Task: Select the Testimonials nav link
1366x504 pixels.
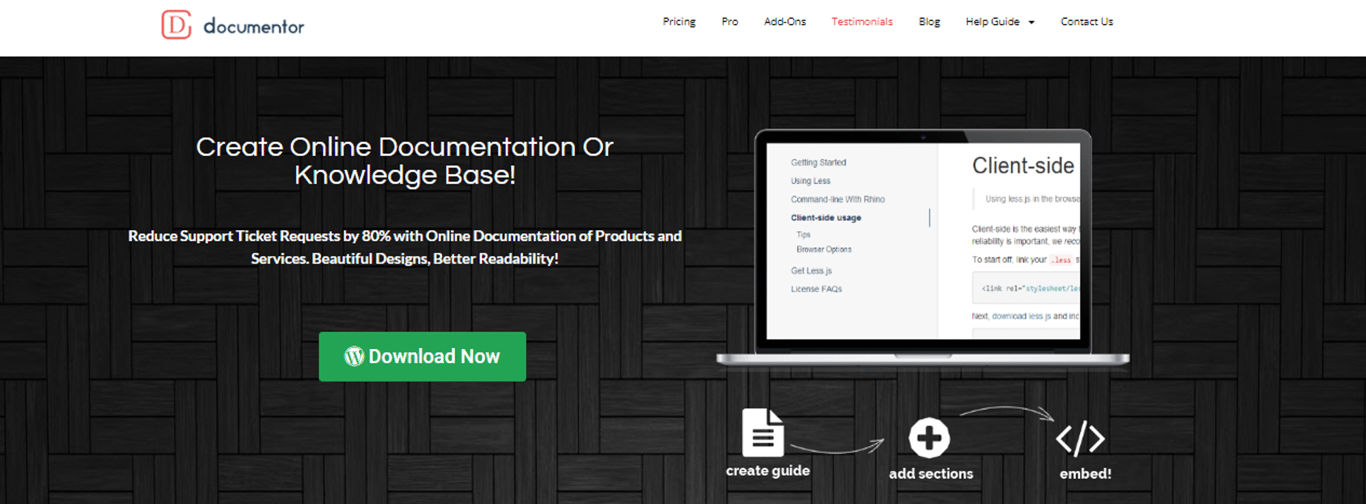Action: 862,22
